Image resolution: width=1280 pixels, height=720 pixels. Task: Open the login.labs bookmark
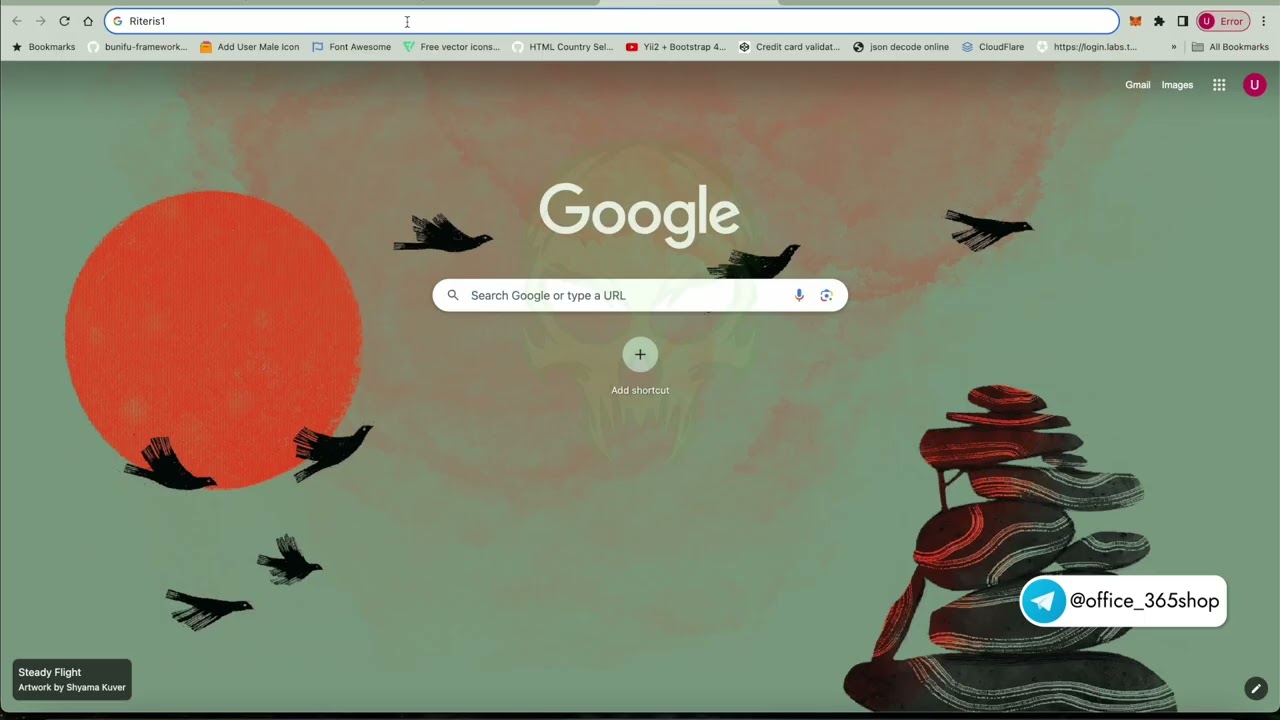[1087, 47]
